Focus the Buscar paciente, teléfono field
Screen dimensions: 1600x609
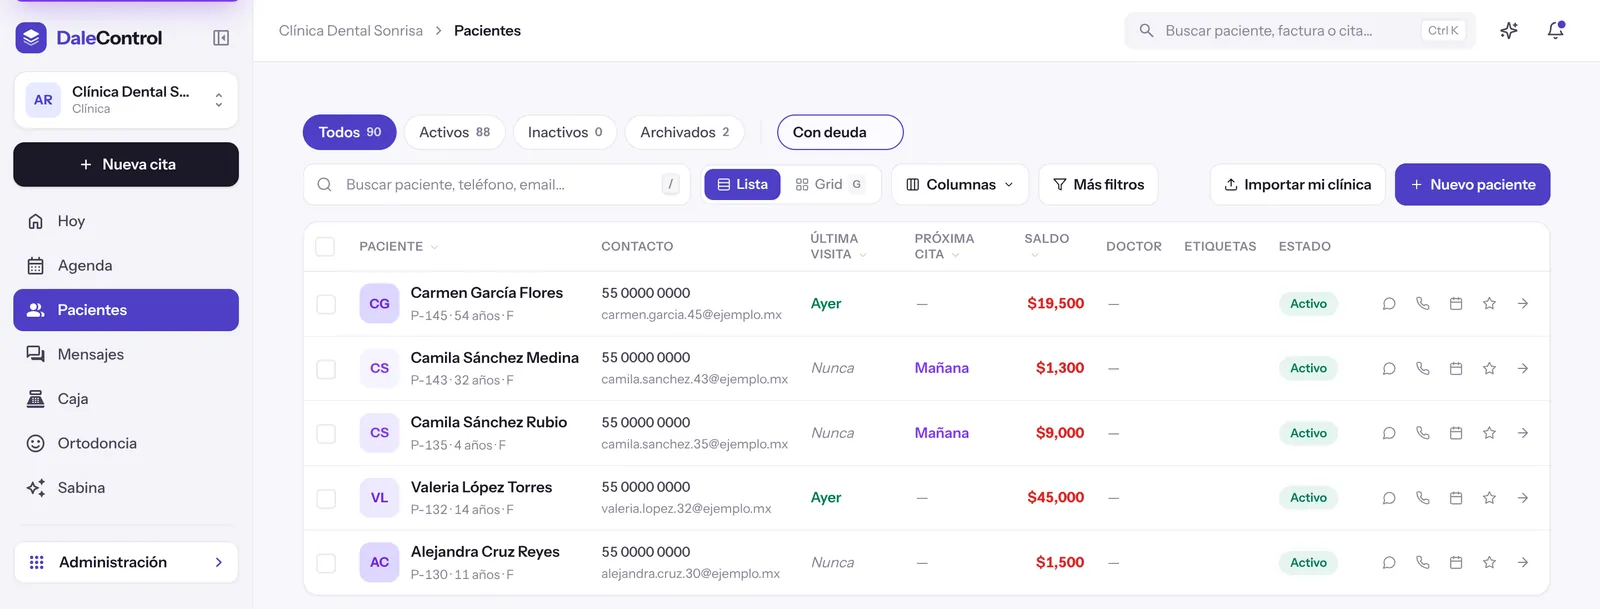pyautogui.click(x=496, y=184)
